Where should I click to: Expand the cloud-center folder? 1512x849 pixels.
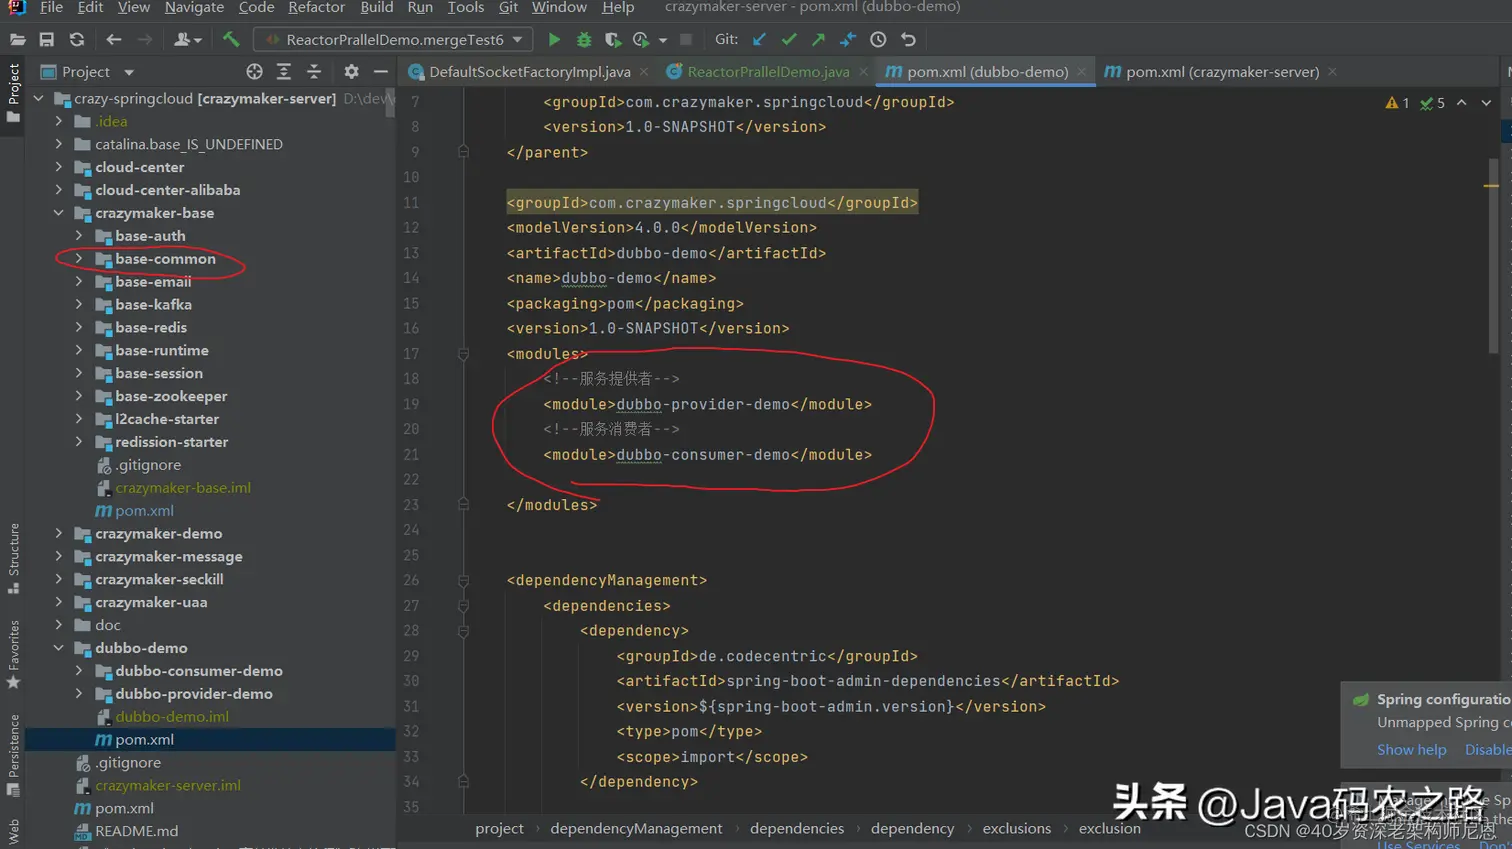click(x=58, y=167)
